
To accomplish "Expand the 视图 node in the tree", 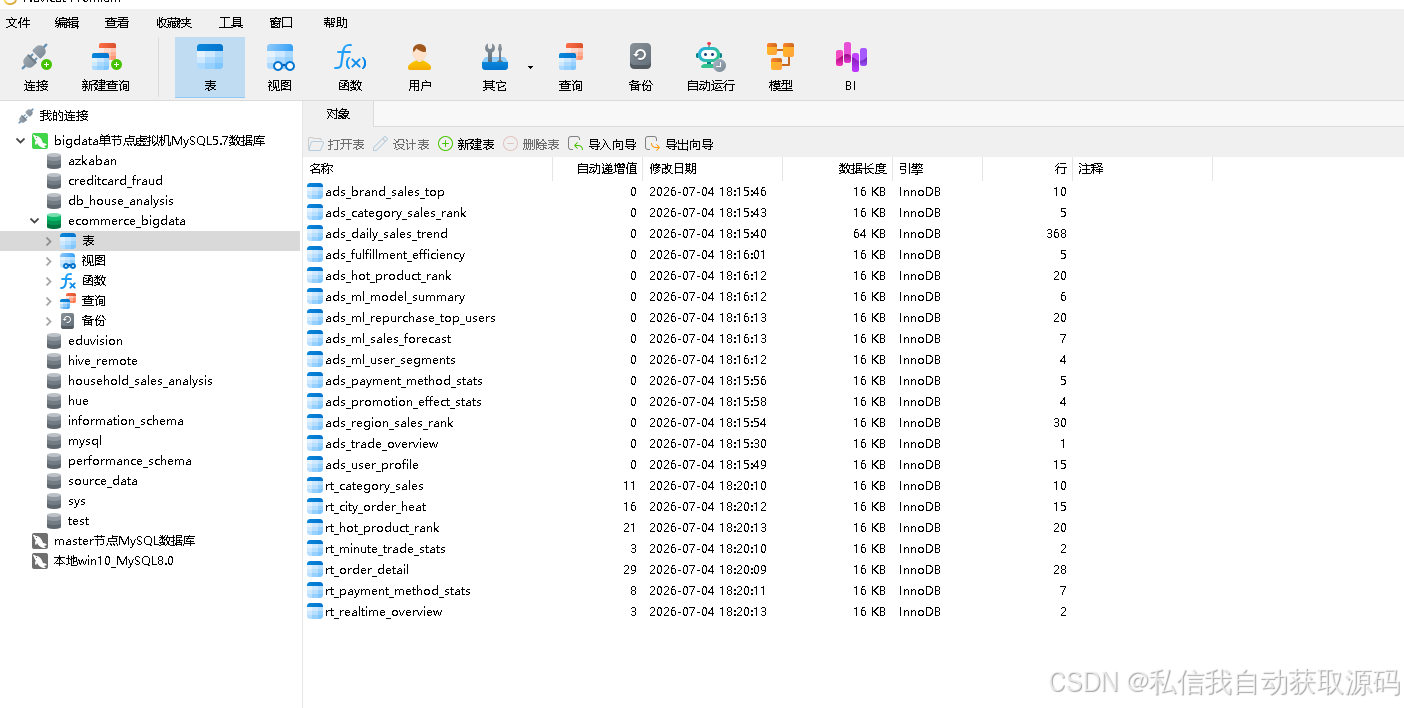I will point(48,261).
